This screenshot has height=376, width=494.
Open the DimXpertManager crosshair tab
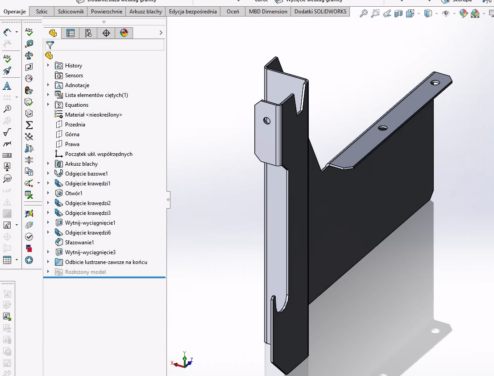(106, 33)
